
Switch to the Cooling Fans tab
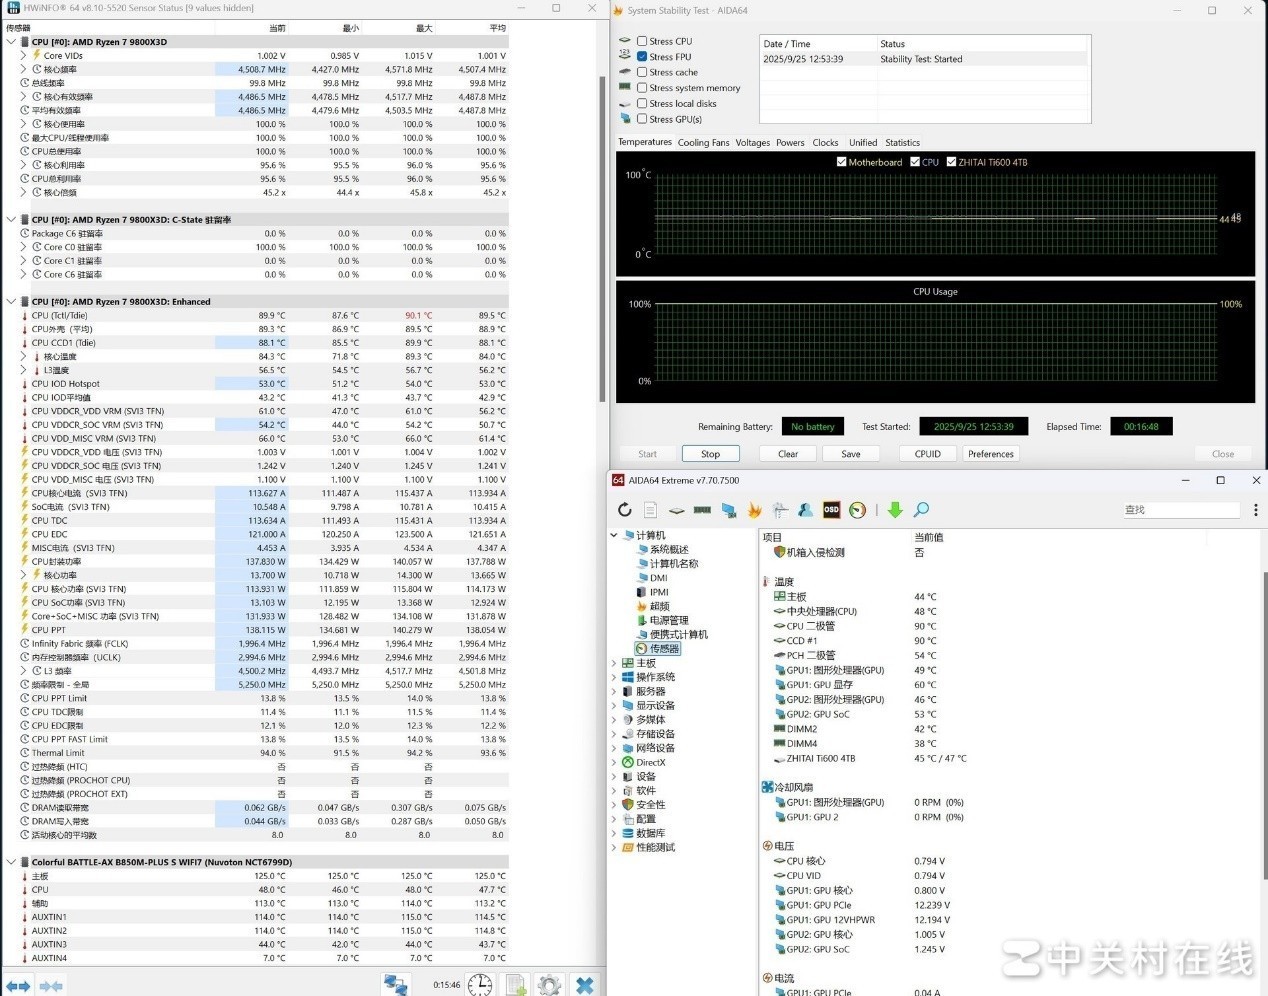coord(703,143)
